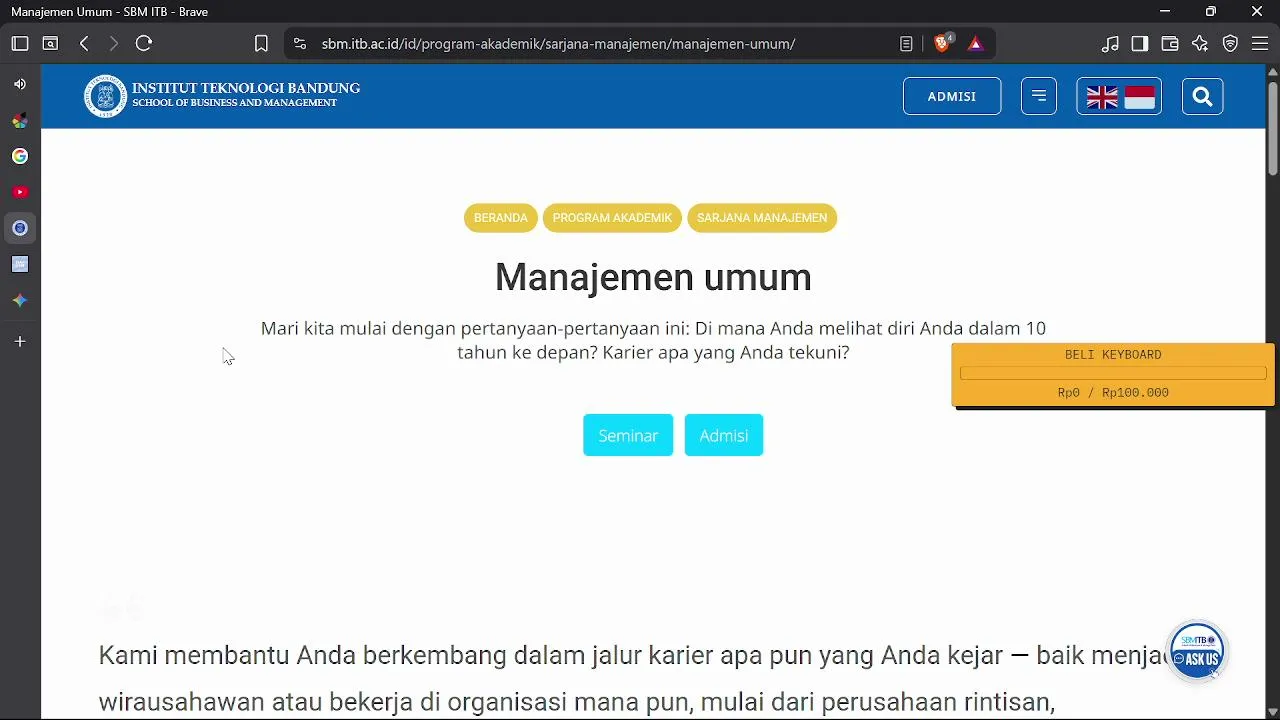
Task: Bookmark this page with the bookmark icon
Action: (261, 43)
